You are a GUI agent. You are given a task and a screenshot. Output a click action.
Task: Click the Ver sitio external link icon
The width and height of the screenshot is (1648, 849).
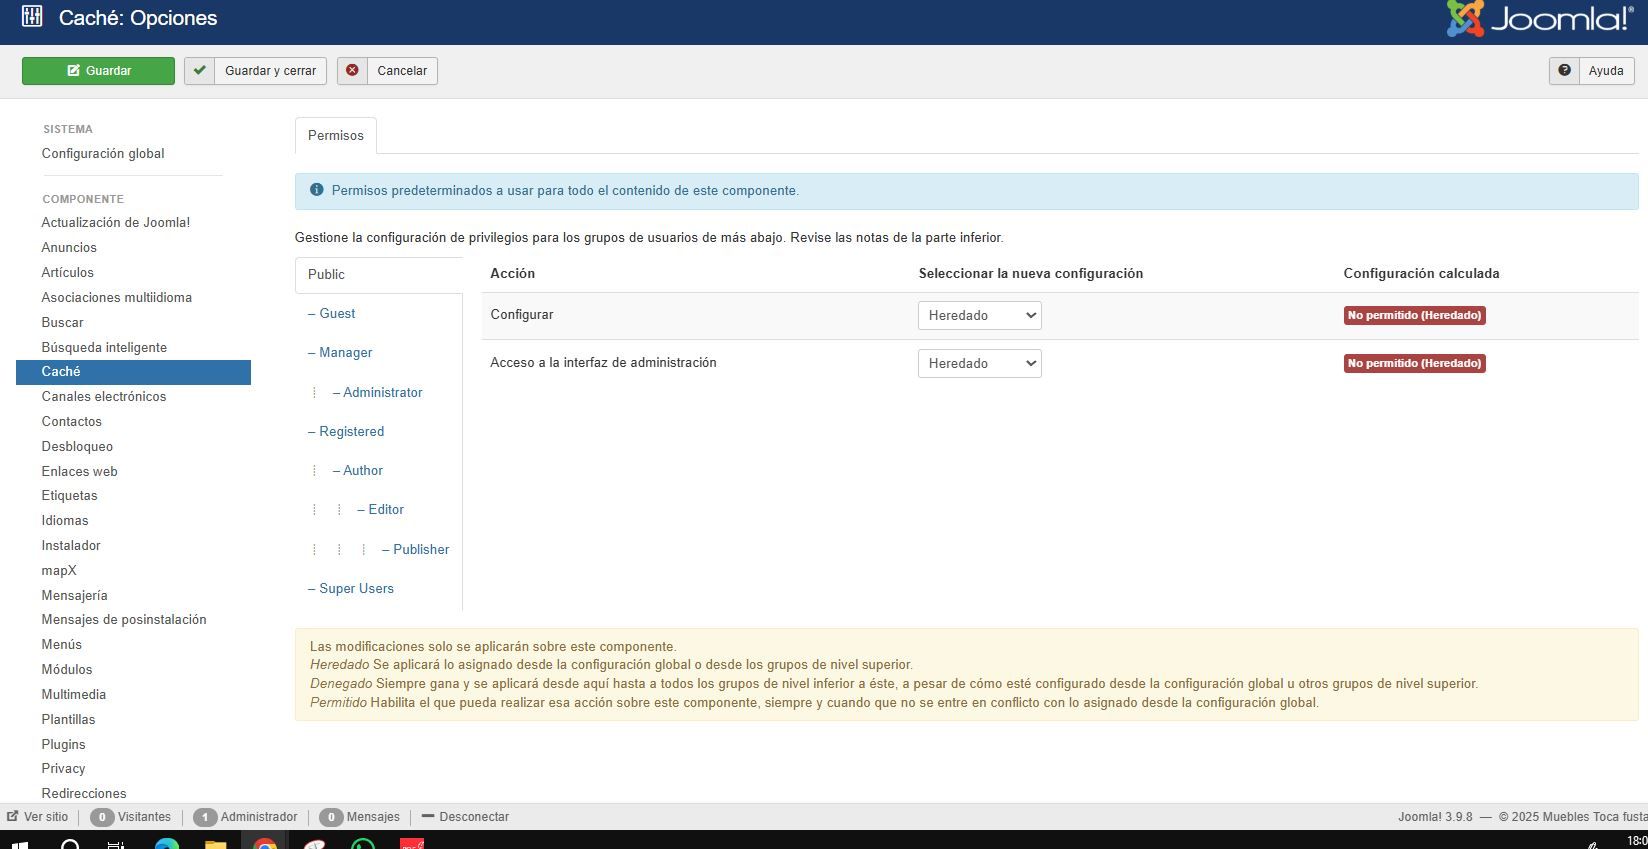click(x=13, y=817)
